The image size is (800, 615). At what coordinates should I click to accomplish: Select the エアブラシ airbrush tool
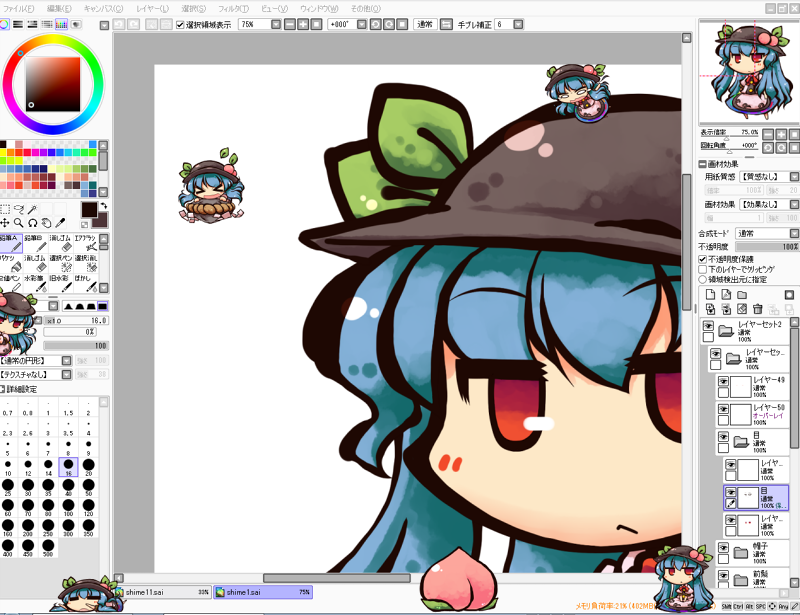[87, 240]
